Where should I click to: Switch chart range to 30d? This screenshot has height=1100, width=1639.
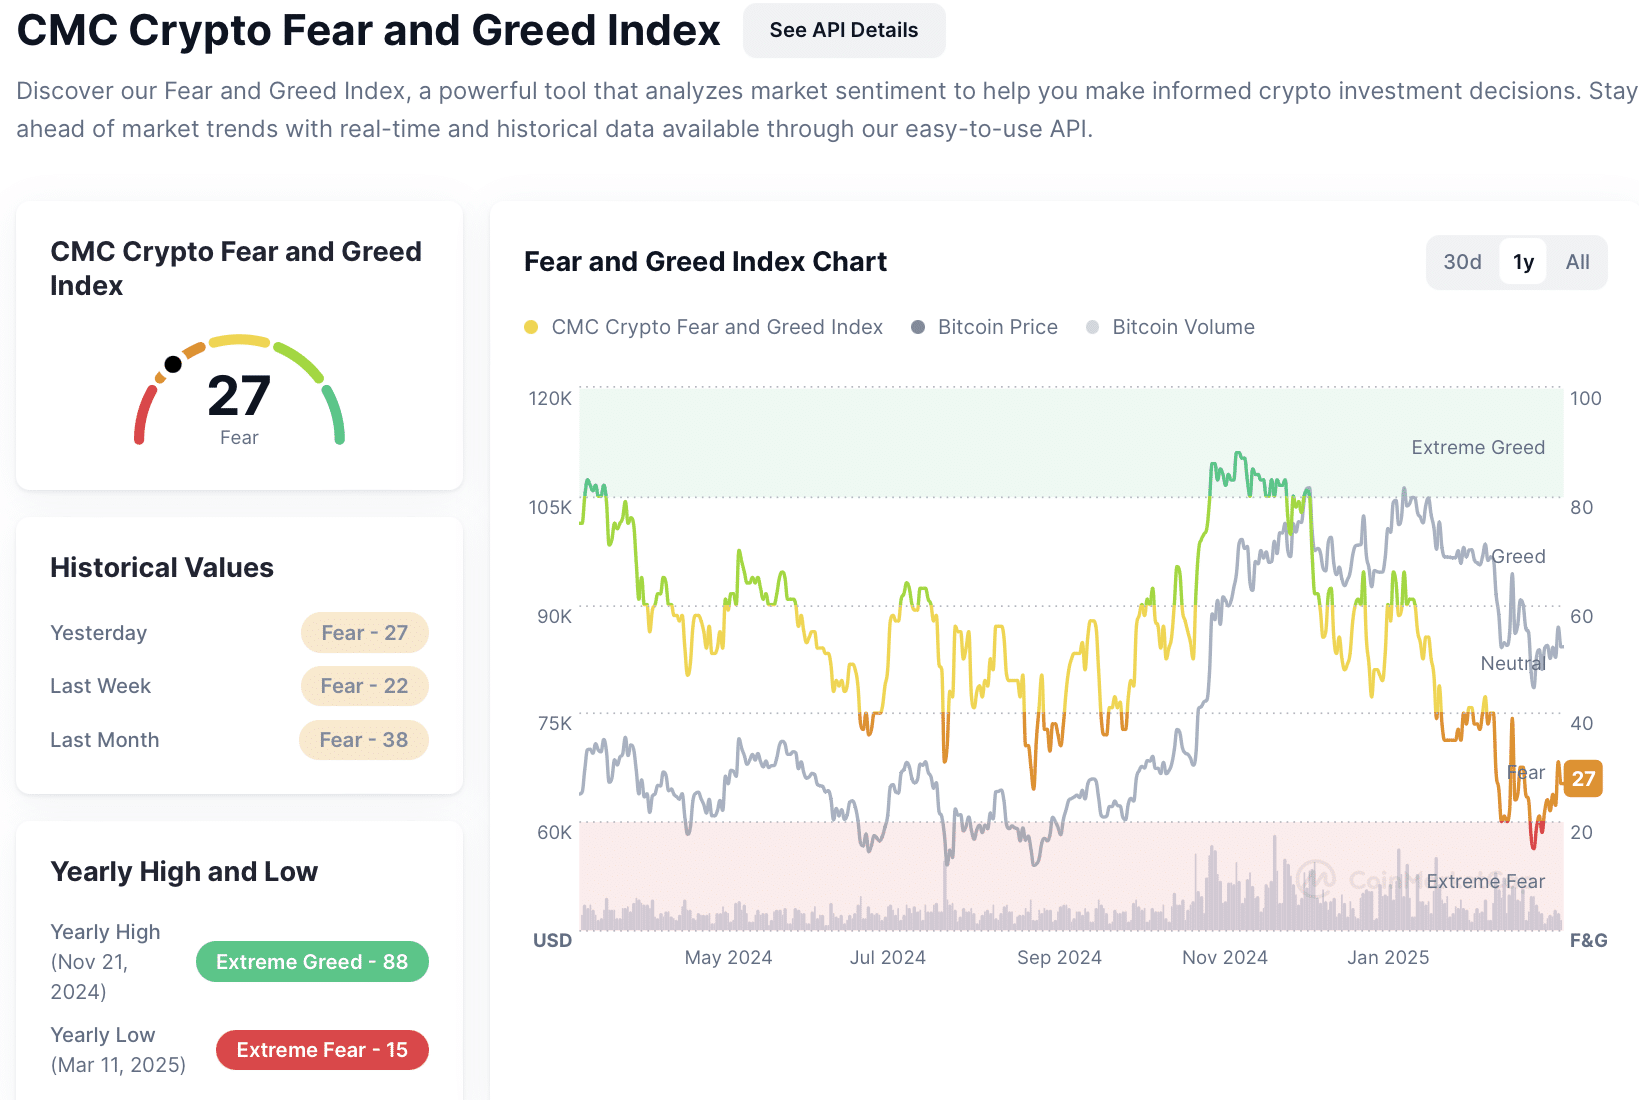click(1462, 262)
